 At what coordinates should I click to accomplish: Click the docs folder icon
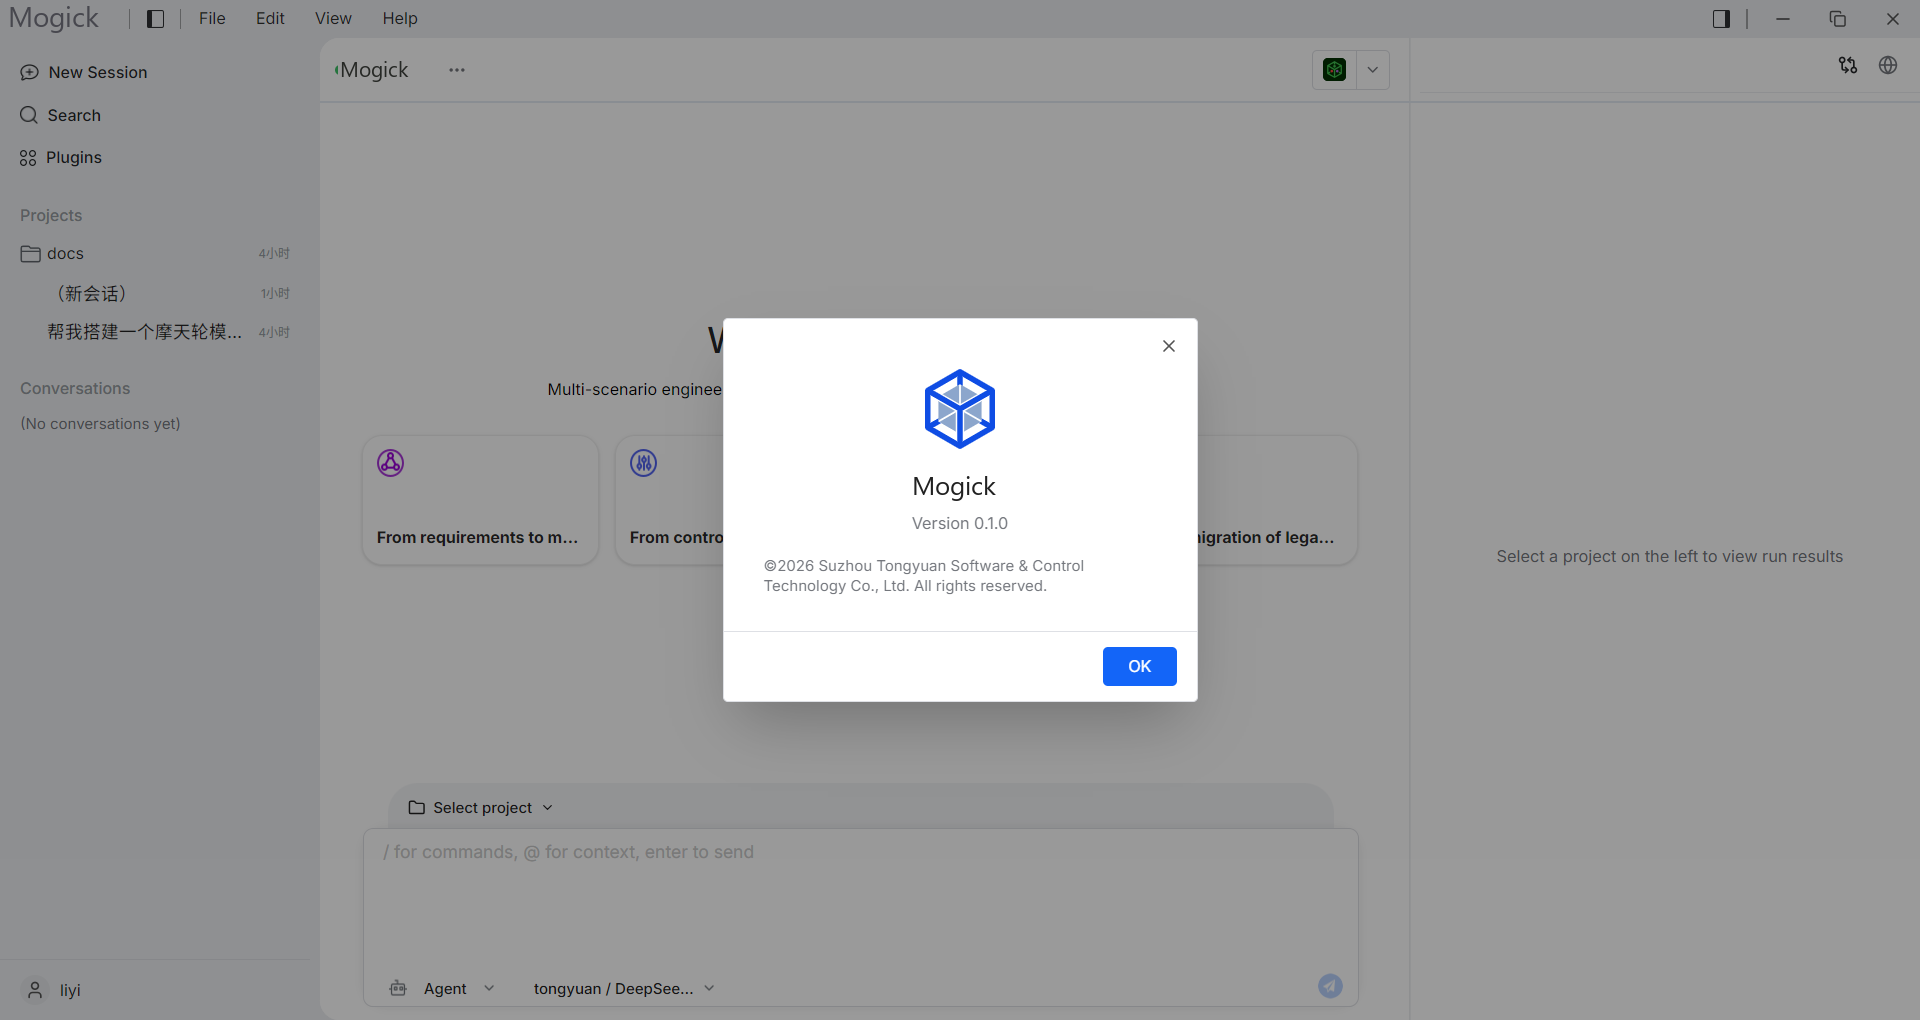pyautogui.click(x=30, y=254)
